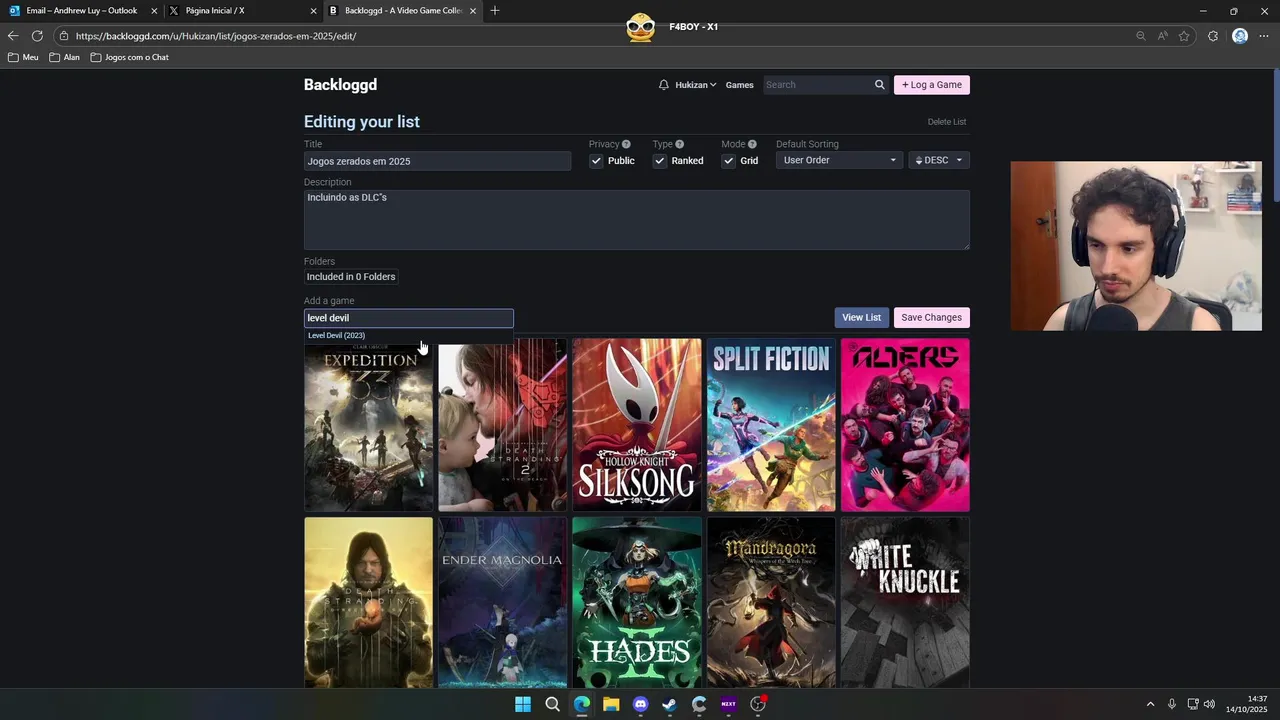Viewport: 1280px width, 720px height.
Task: Click the read aloud icon in address bar
Action: [1162, 36]
